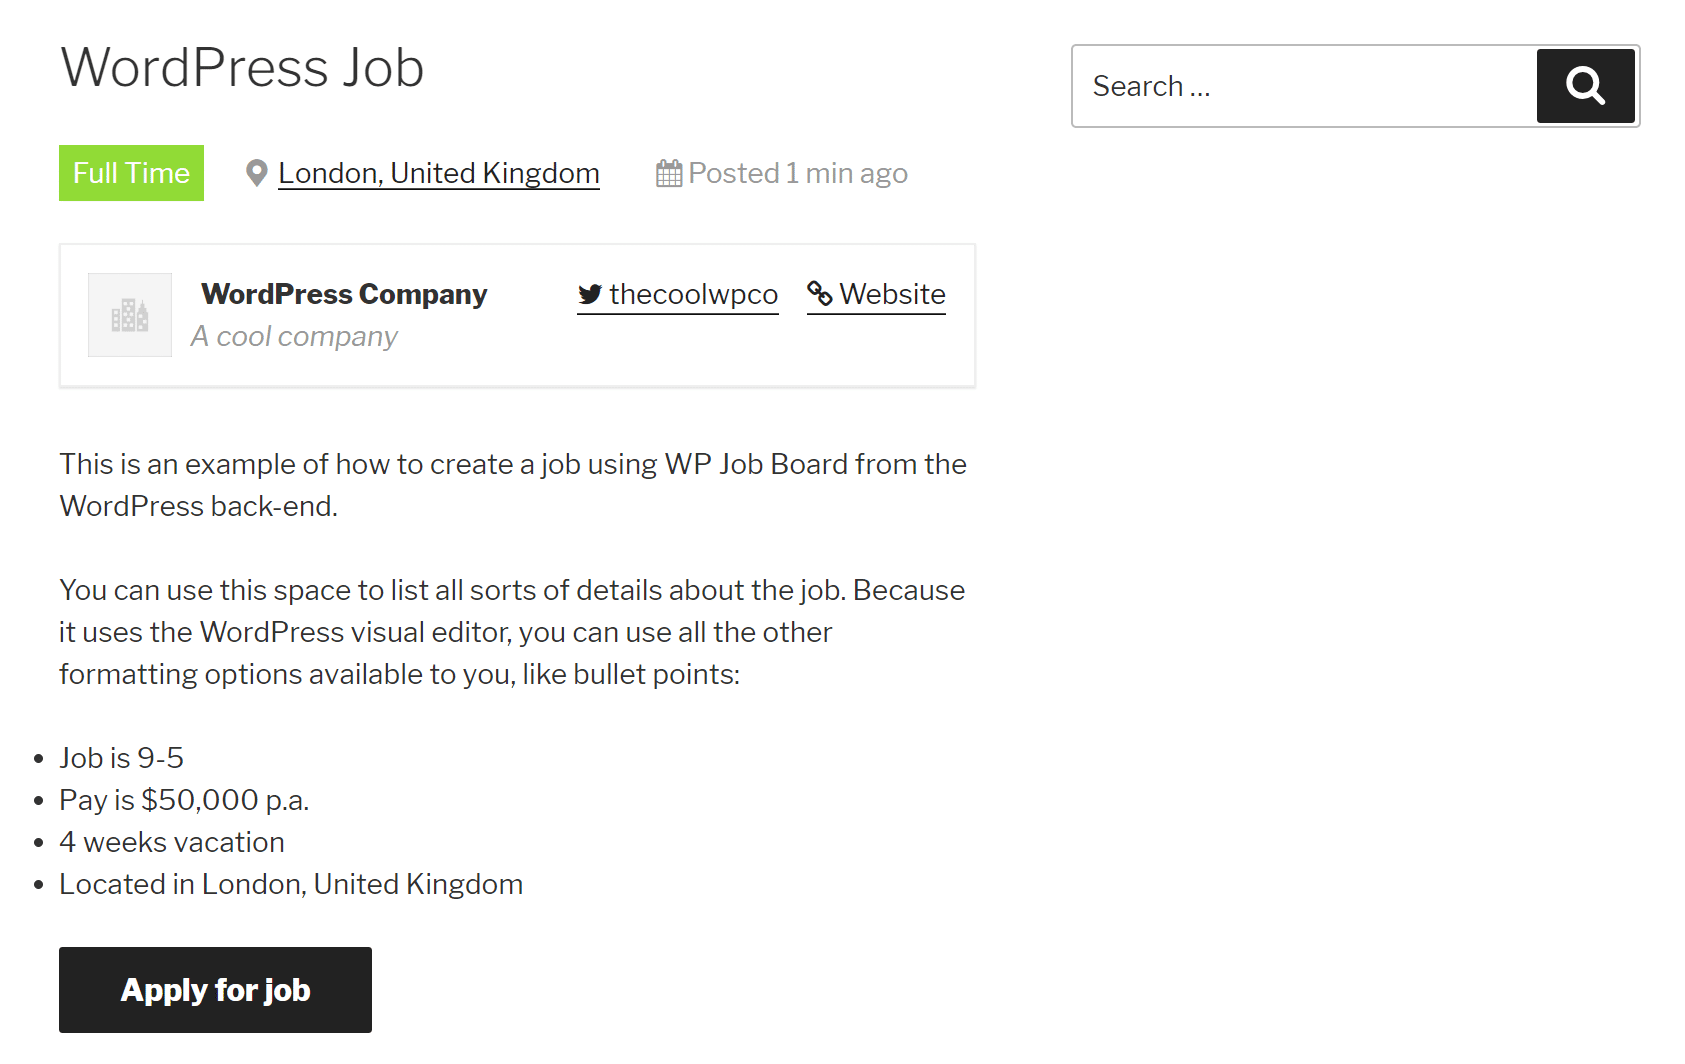
Task: Click the building logo placeholder icon
Action: (129, 315)
